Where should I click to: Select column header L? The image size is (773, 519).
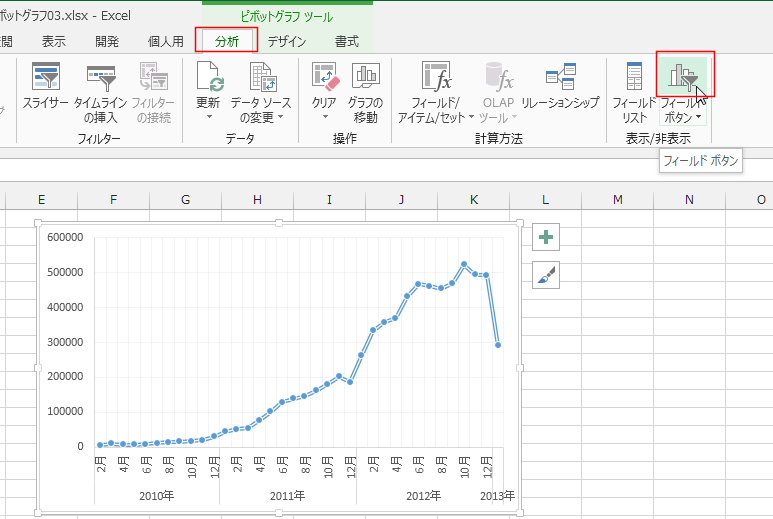tap(545, 200)
